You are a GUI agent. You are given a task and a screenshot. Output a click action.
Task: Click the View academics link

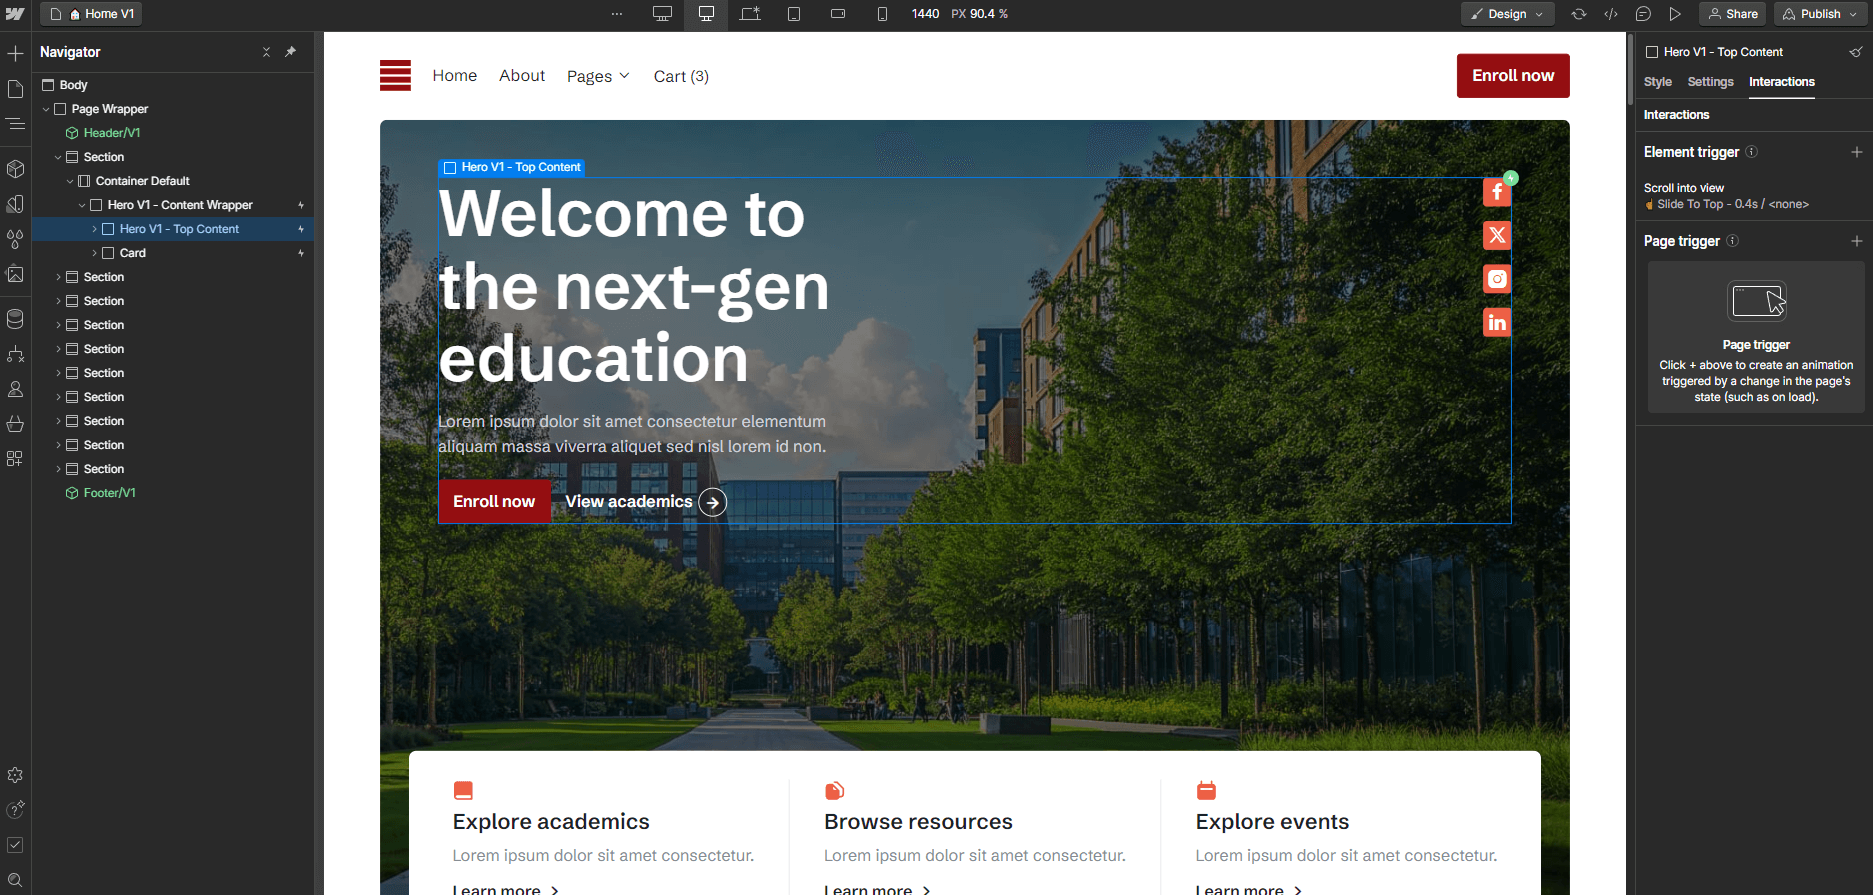pos(646,502)
